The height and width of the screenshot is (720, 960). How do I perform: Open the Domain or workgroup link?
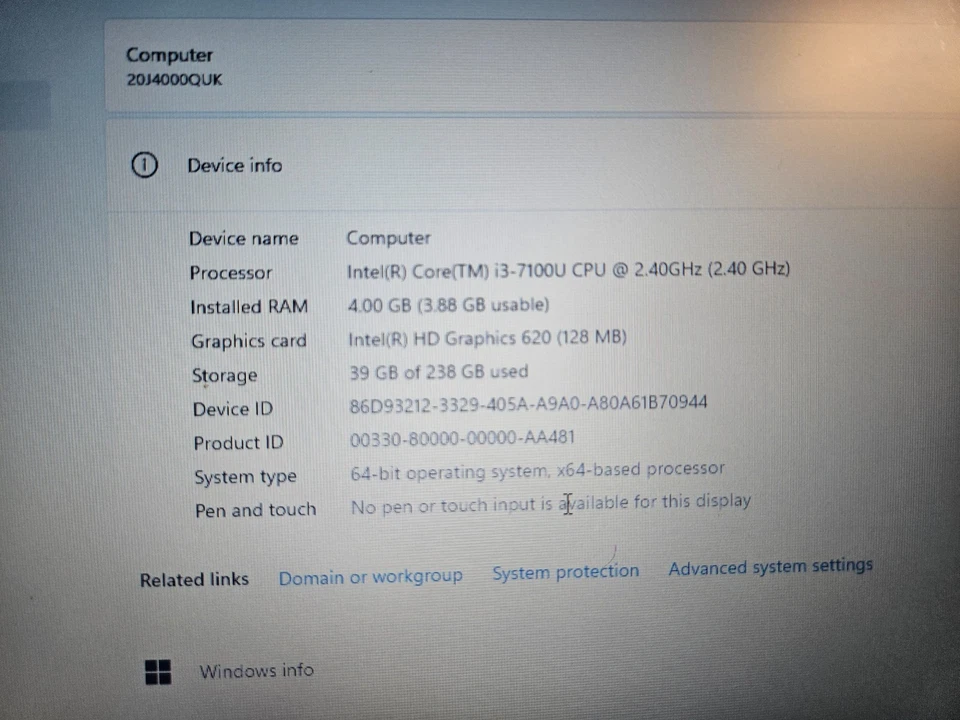click(370, 577)
